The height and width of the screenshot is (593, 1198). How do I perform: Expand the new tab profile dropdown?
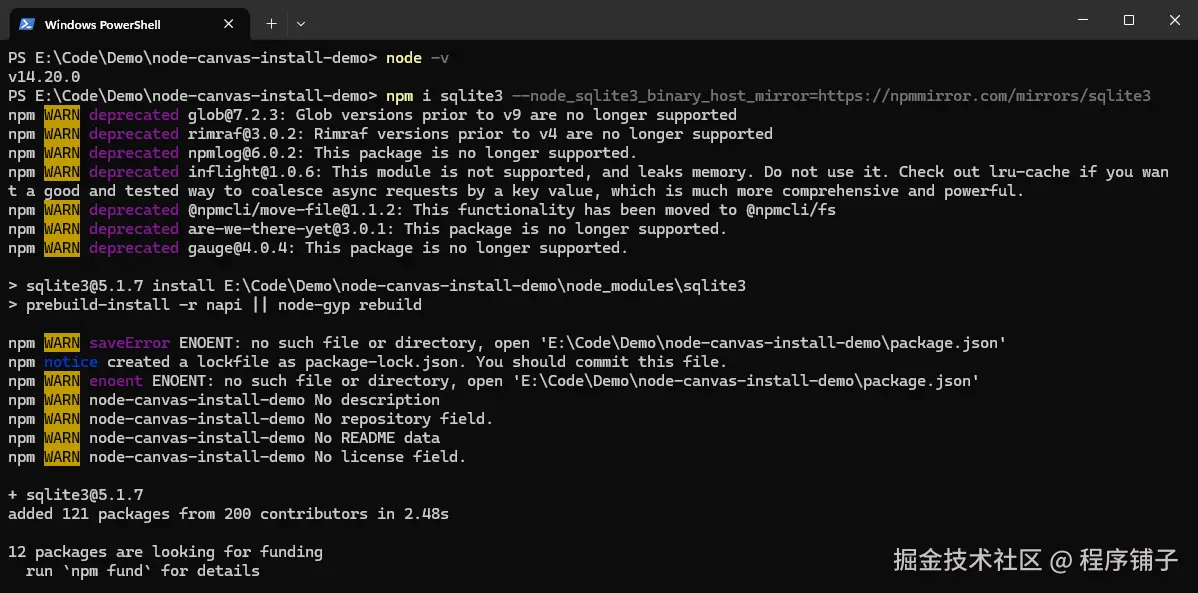tap(301, 23)
